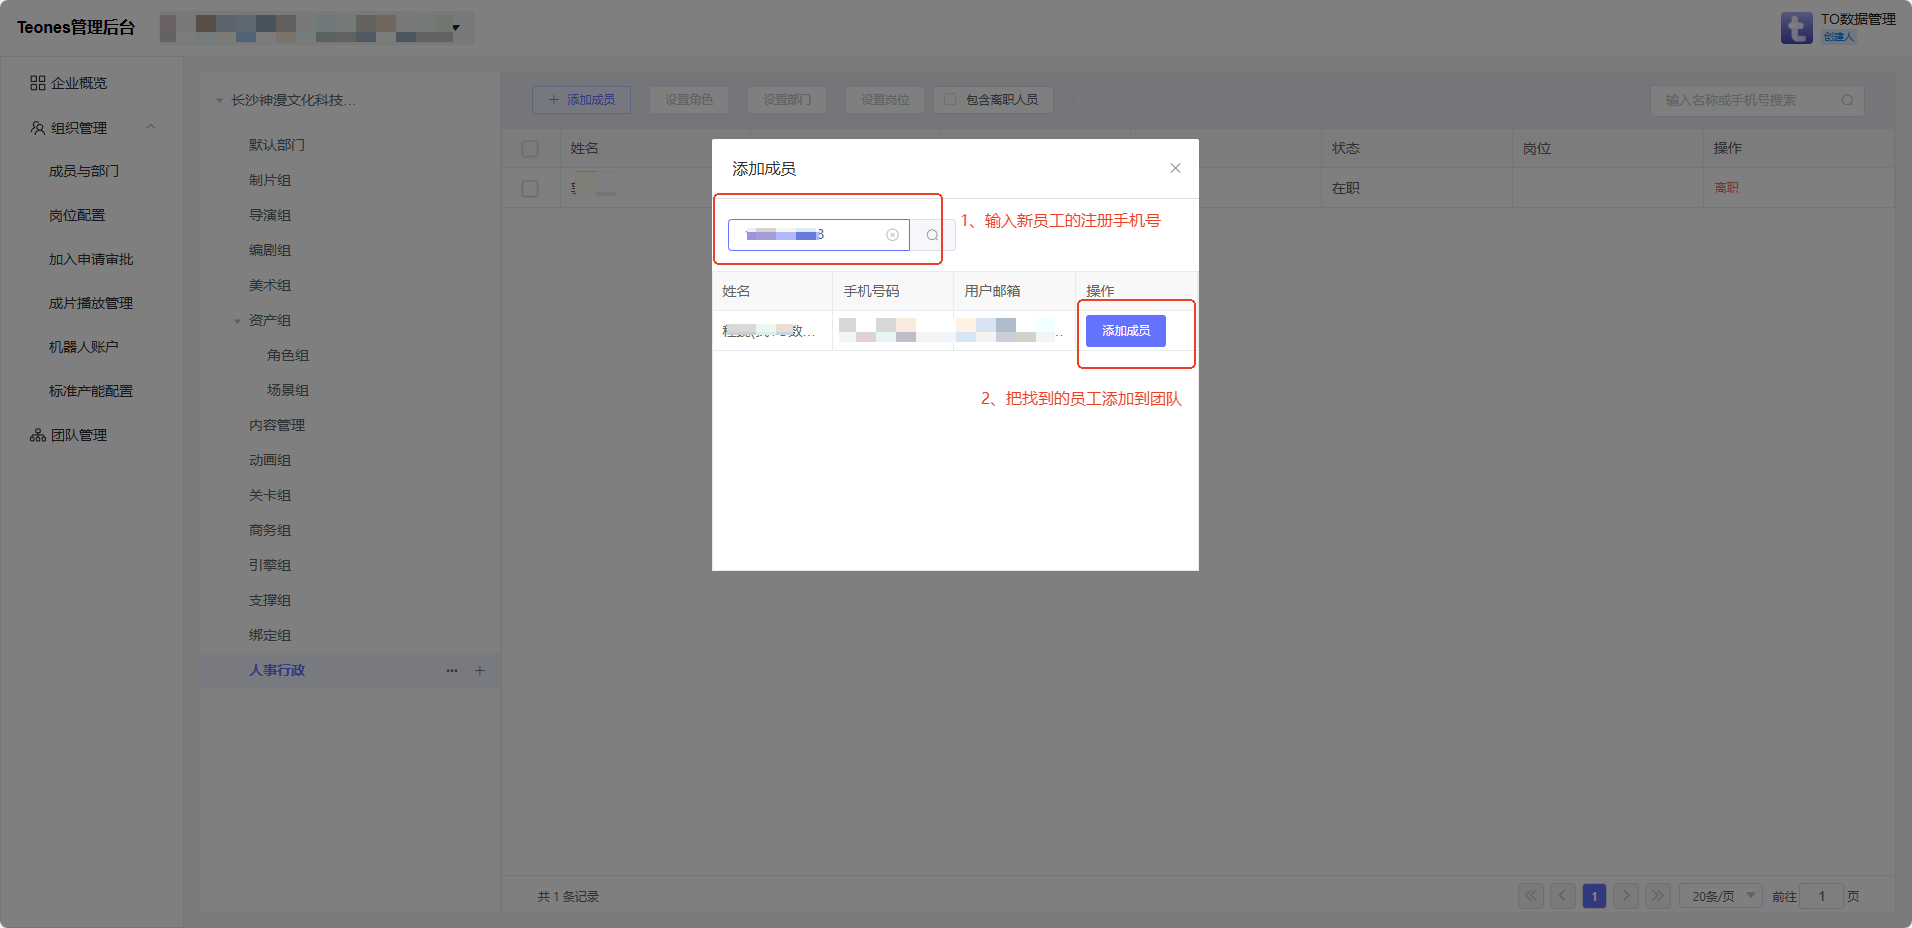This screenshot has width=1912, height=928.
Task: Collapse the 组织管理 sidebar section
Action: click(151, 127)
